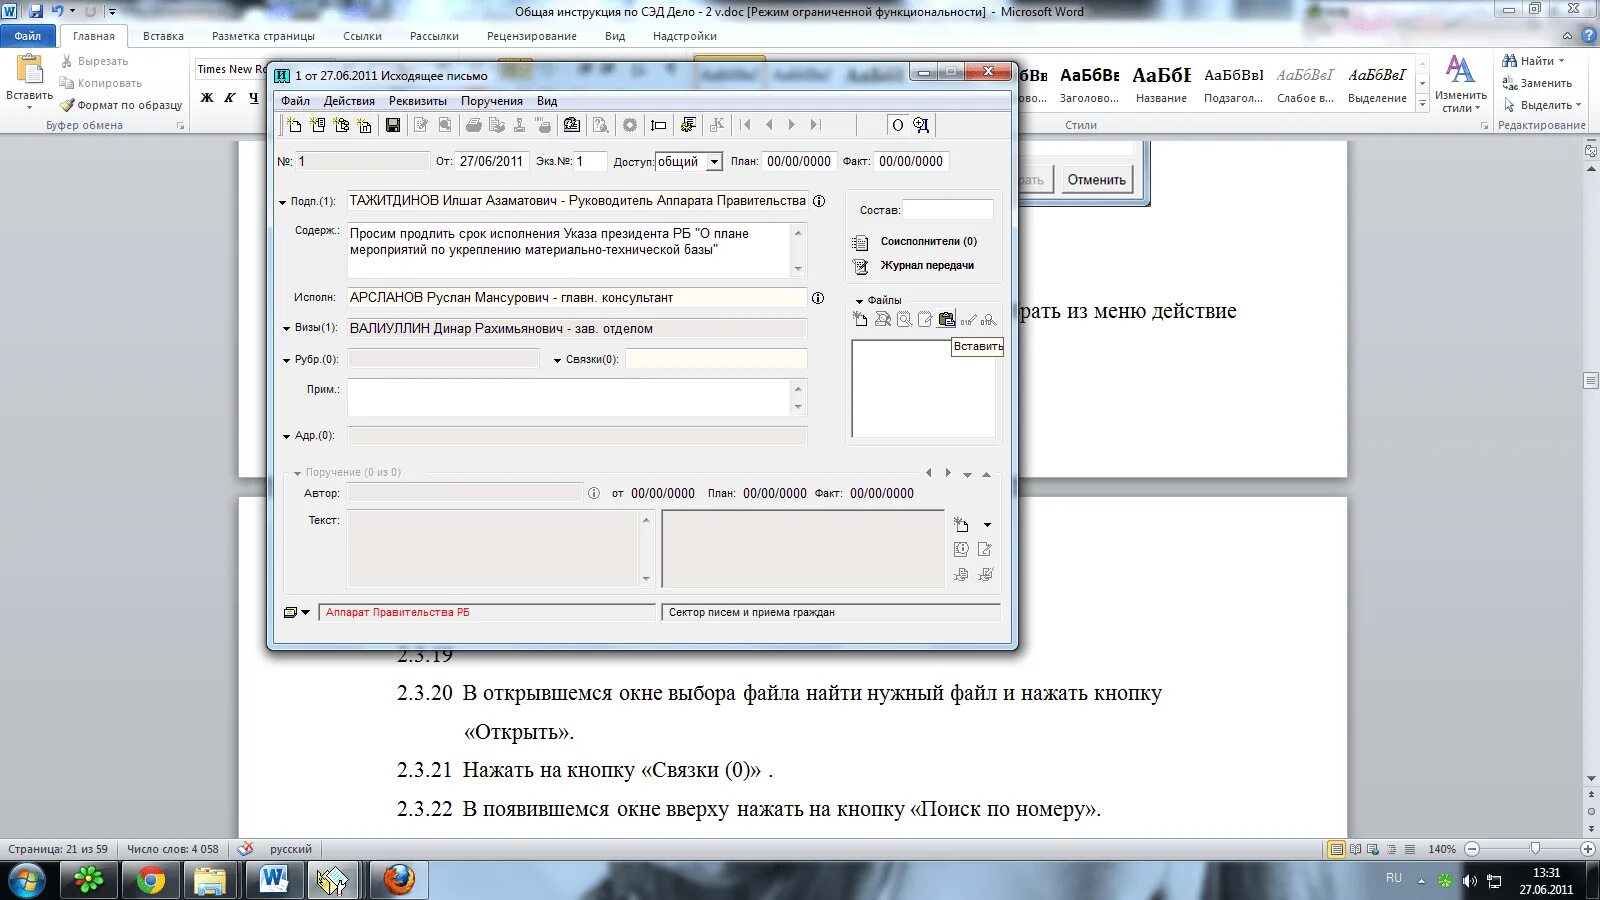Jump to the last record arrow in toolbar

(x=816, y=125)
